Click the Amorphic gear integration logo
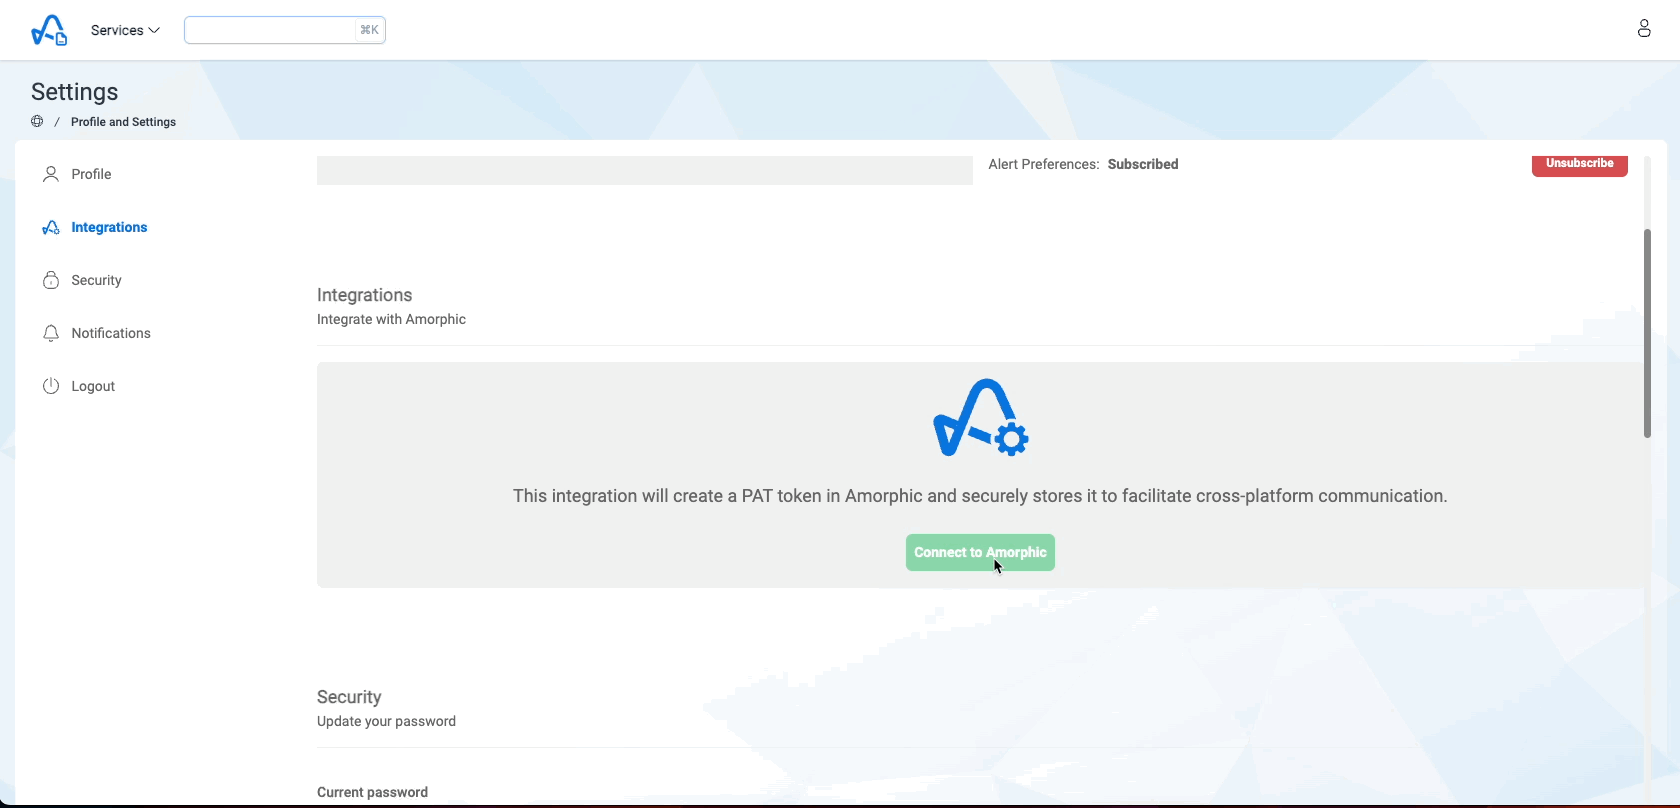Screen dimensions: 1680x808 pyautogui.click(x=981, y=418)
